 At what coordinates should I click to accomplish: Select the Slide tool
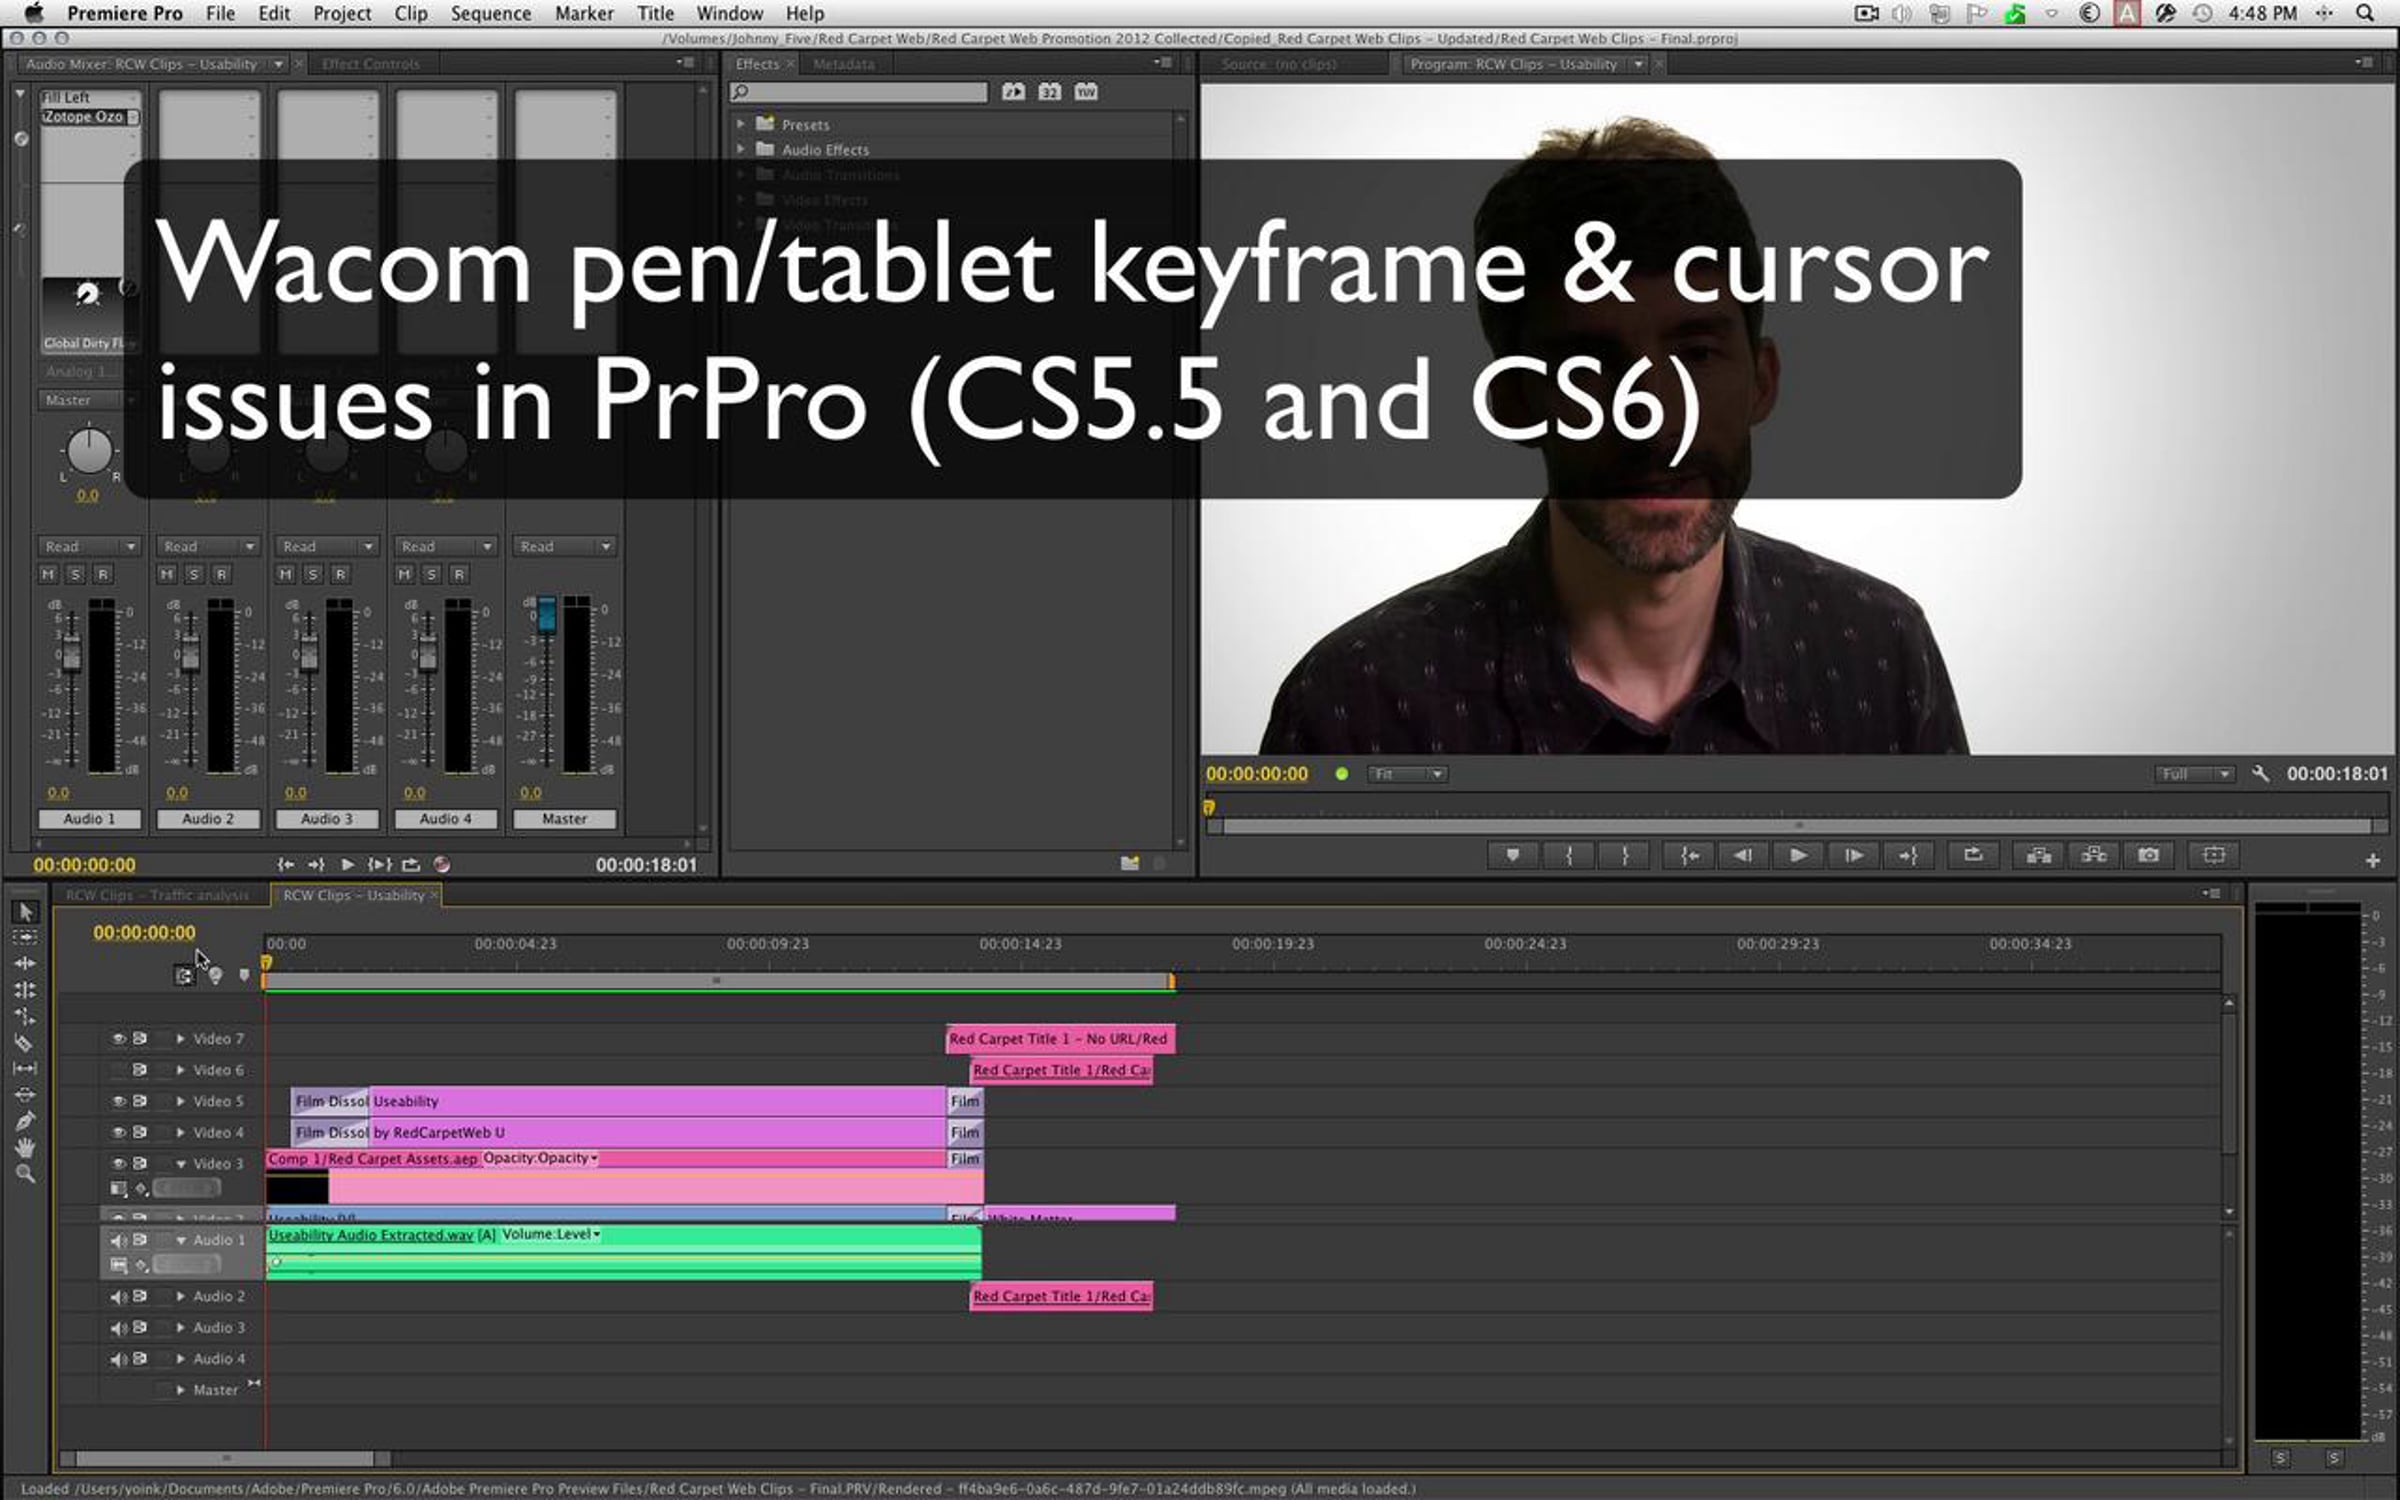point(26,1095)
